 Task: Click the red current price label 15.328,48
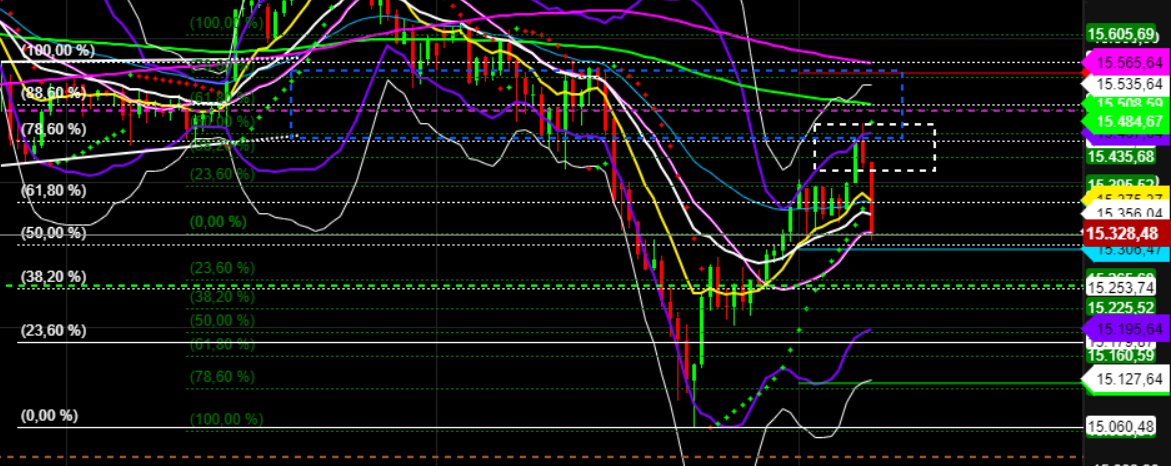[x=1122, y=234]
